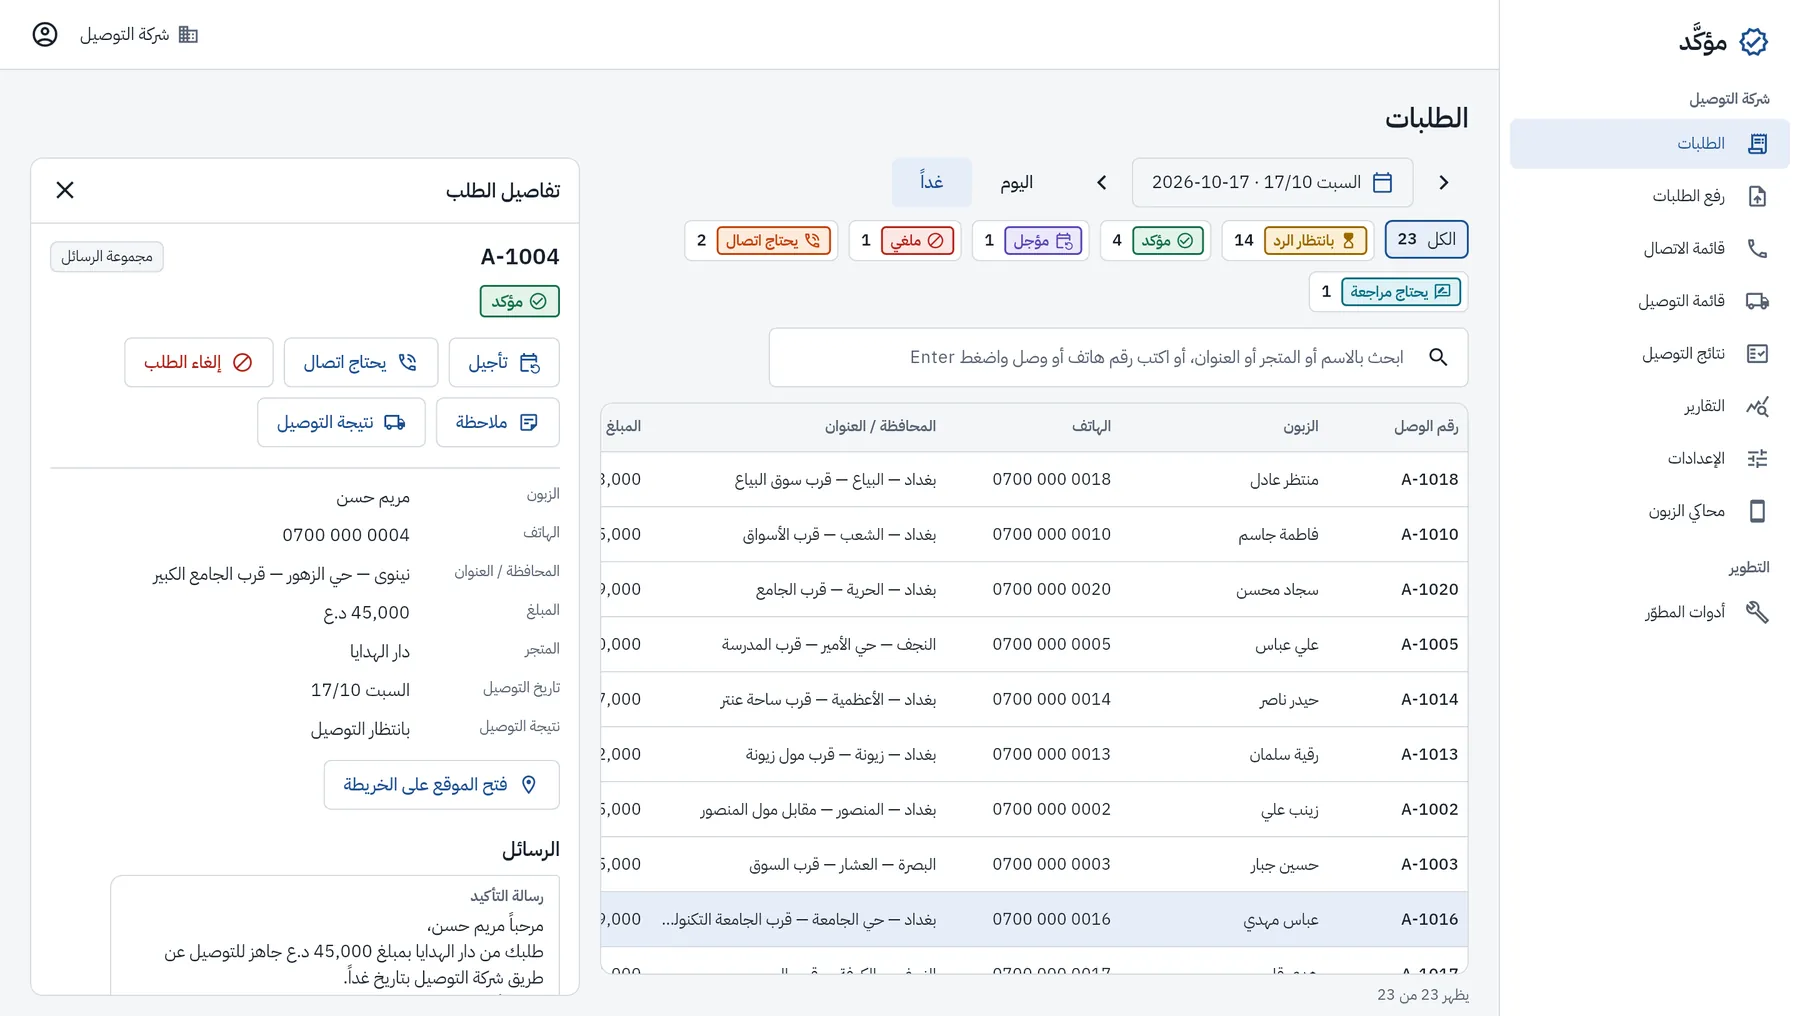Open the user account icon
Viewport: 1800px width, 1016px height.
click(x=45, y=34)
